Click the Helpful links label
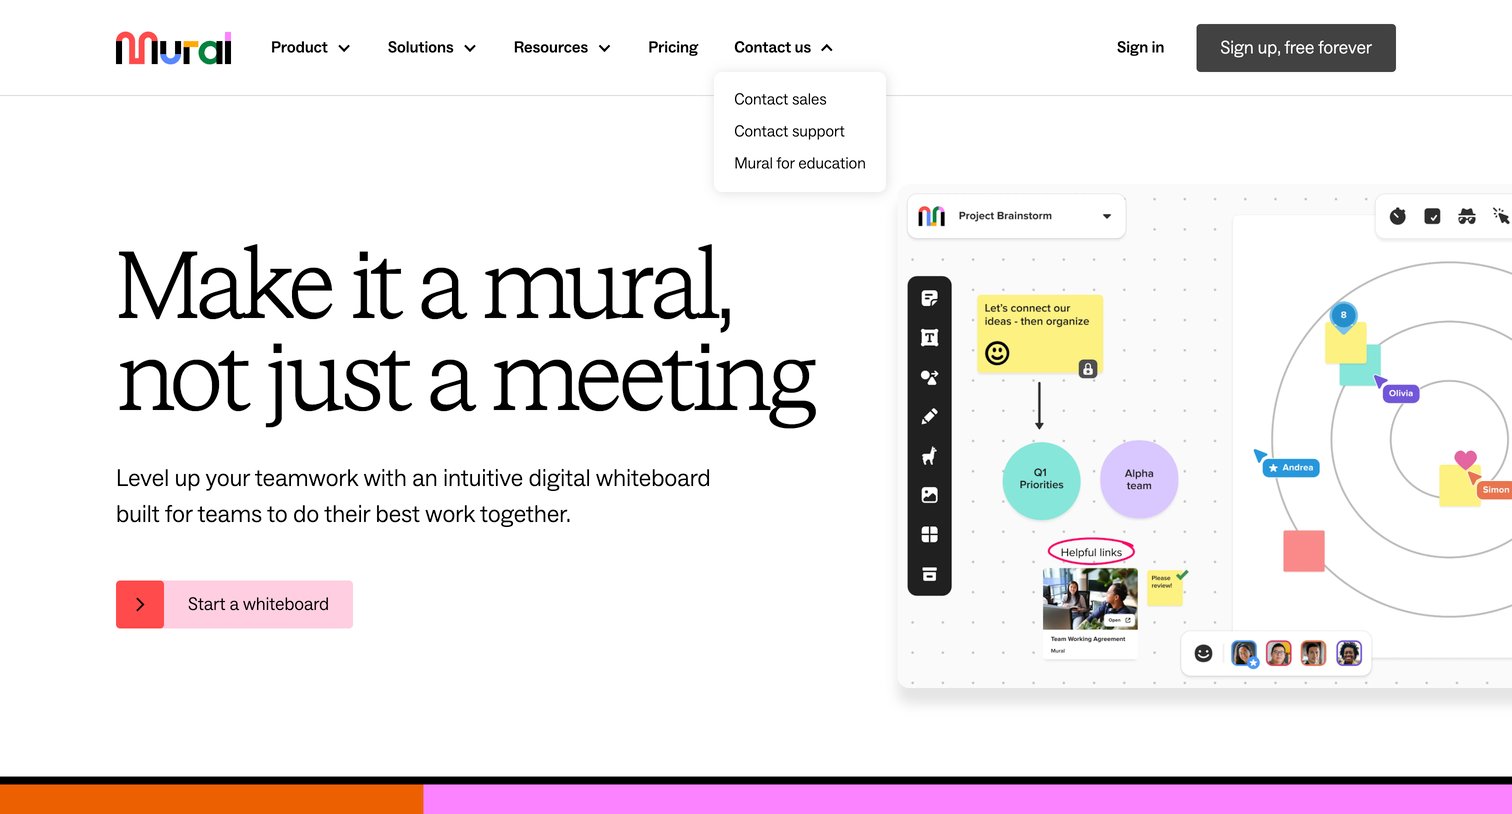This screenshot has height=814, width=1512. [1091, 552]
